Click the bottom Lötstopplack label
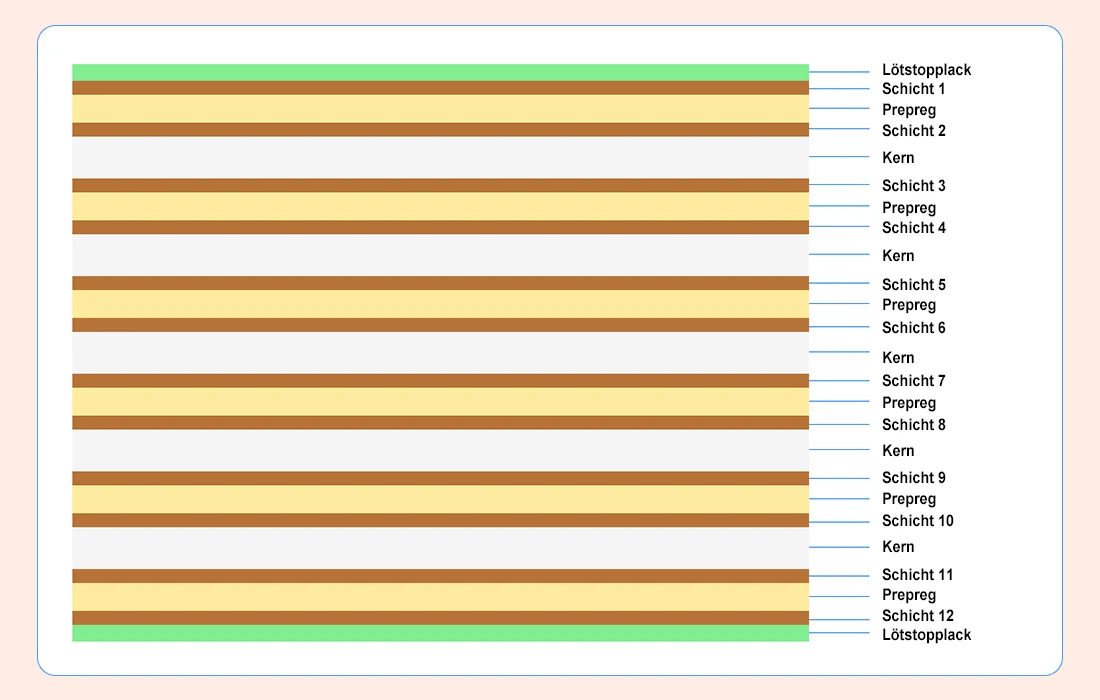The image size is (1100, 700). click(926, 635)
